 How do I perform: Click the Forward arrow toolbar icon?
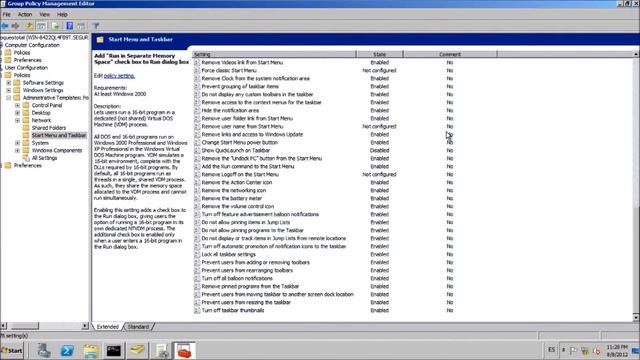(x=16, y=26)
